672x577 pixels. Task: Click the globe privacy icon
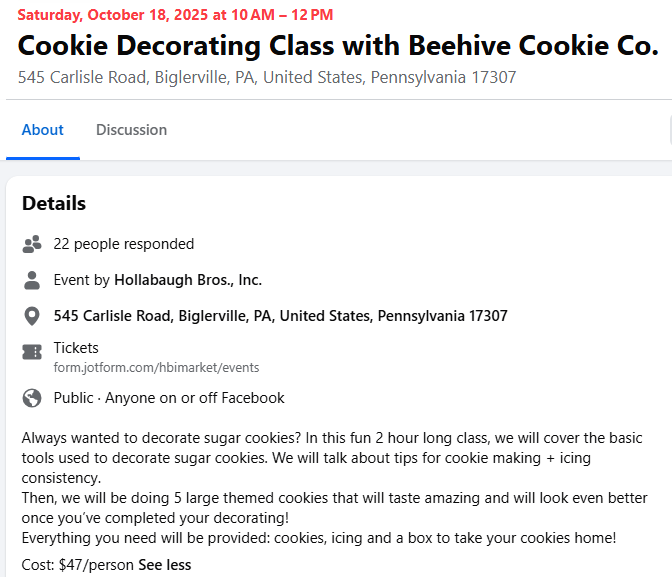[32, 398]
